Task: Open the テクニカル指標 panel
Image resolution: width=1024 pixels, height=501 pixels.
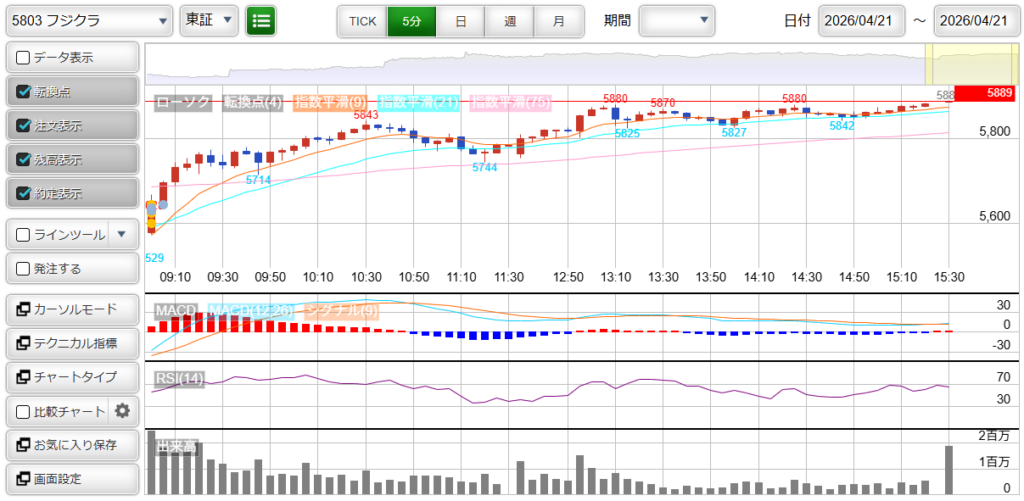Action: 71,343
